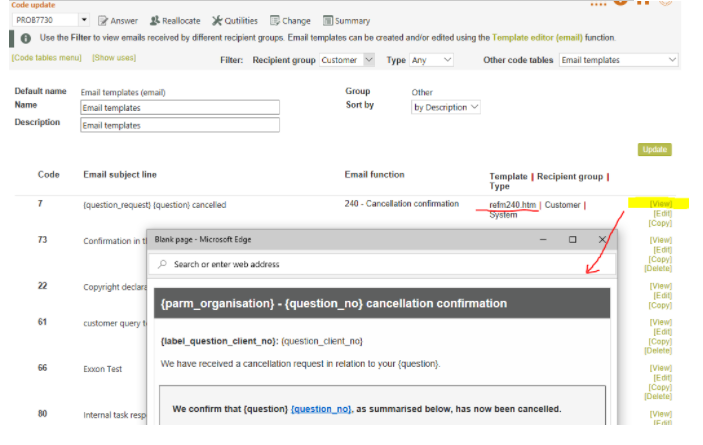This screenshot has height=445, width=703.
Task: Click Delete link for code 73
Action: click(x=658, y=268)
